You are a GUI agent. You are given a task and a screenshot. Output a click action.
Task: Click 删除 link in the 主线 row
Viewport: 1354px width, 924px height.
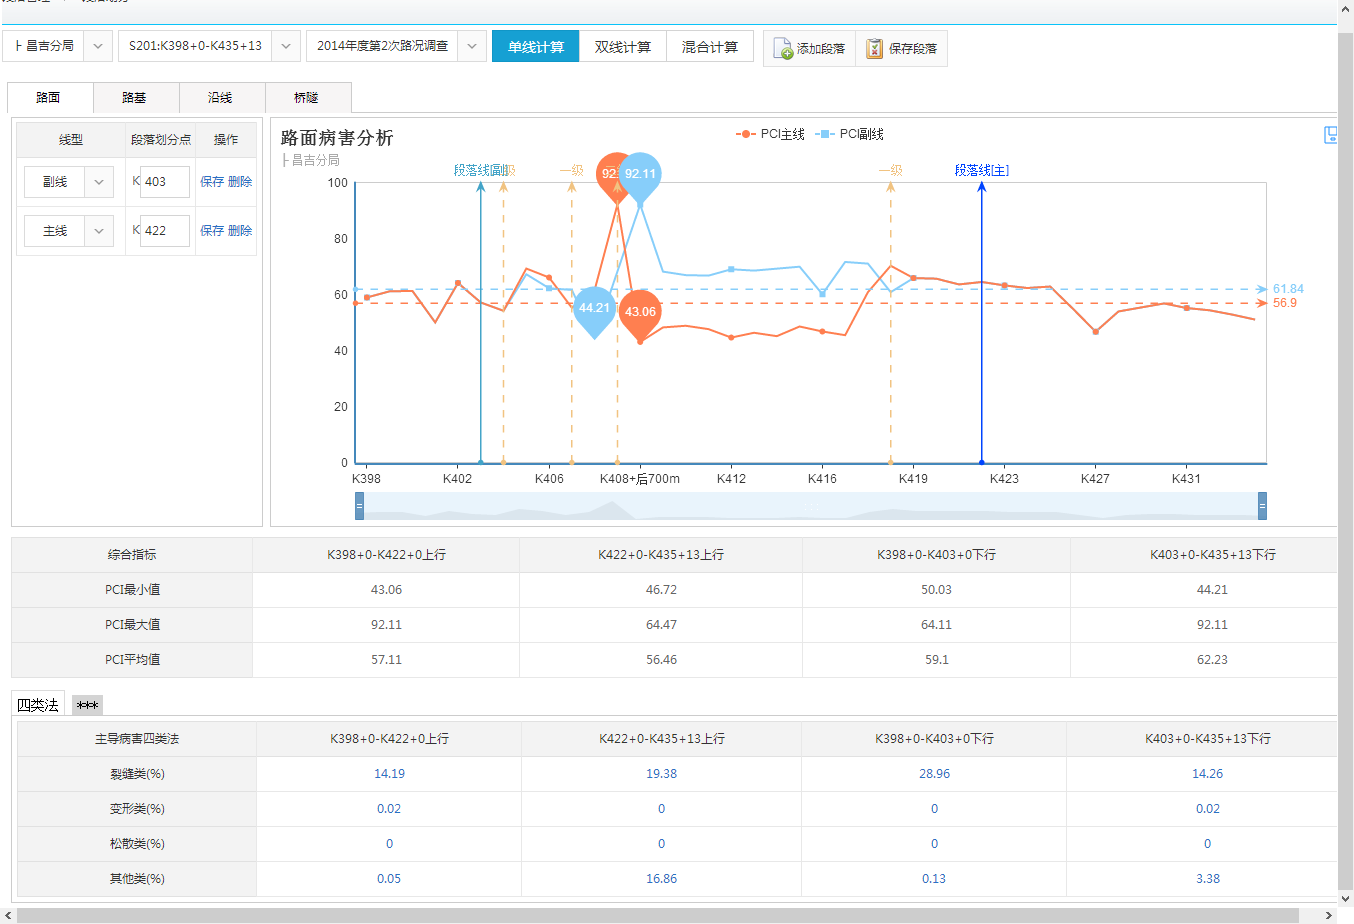(x=240, y=231)
